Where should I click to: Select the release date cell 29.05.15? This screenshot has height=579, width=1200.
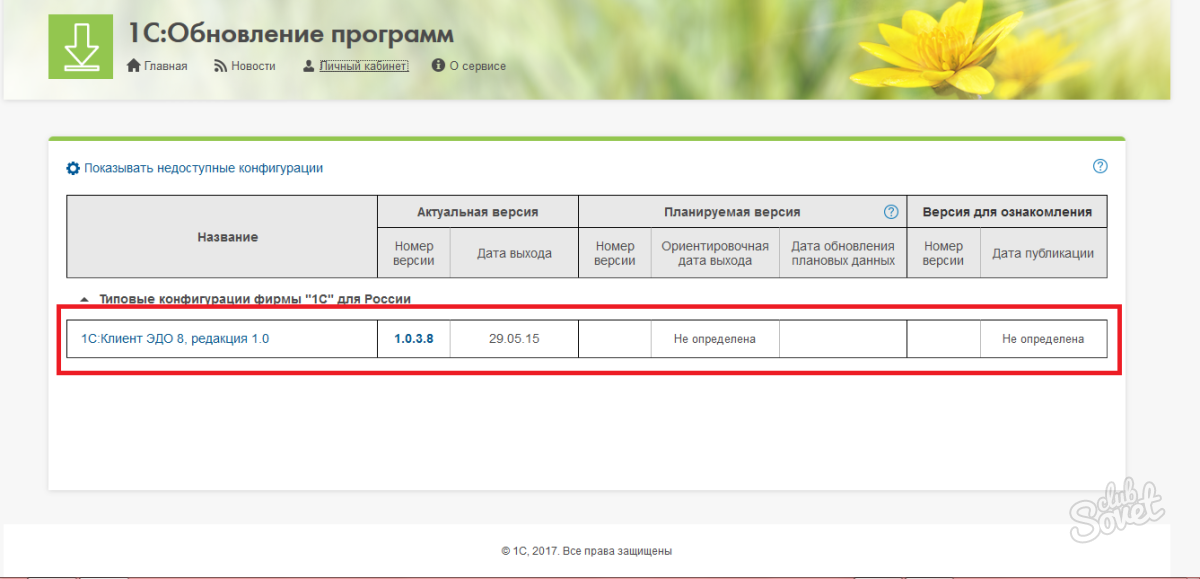pos(514,339)
